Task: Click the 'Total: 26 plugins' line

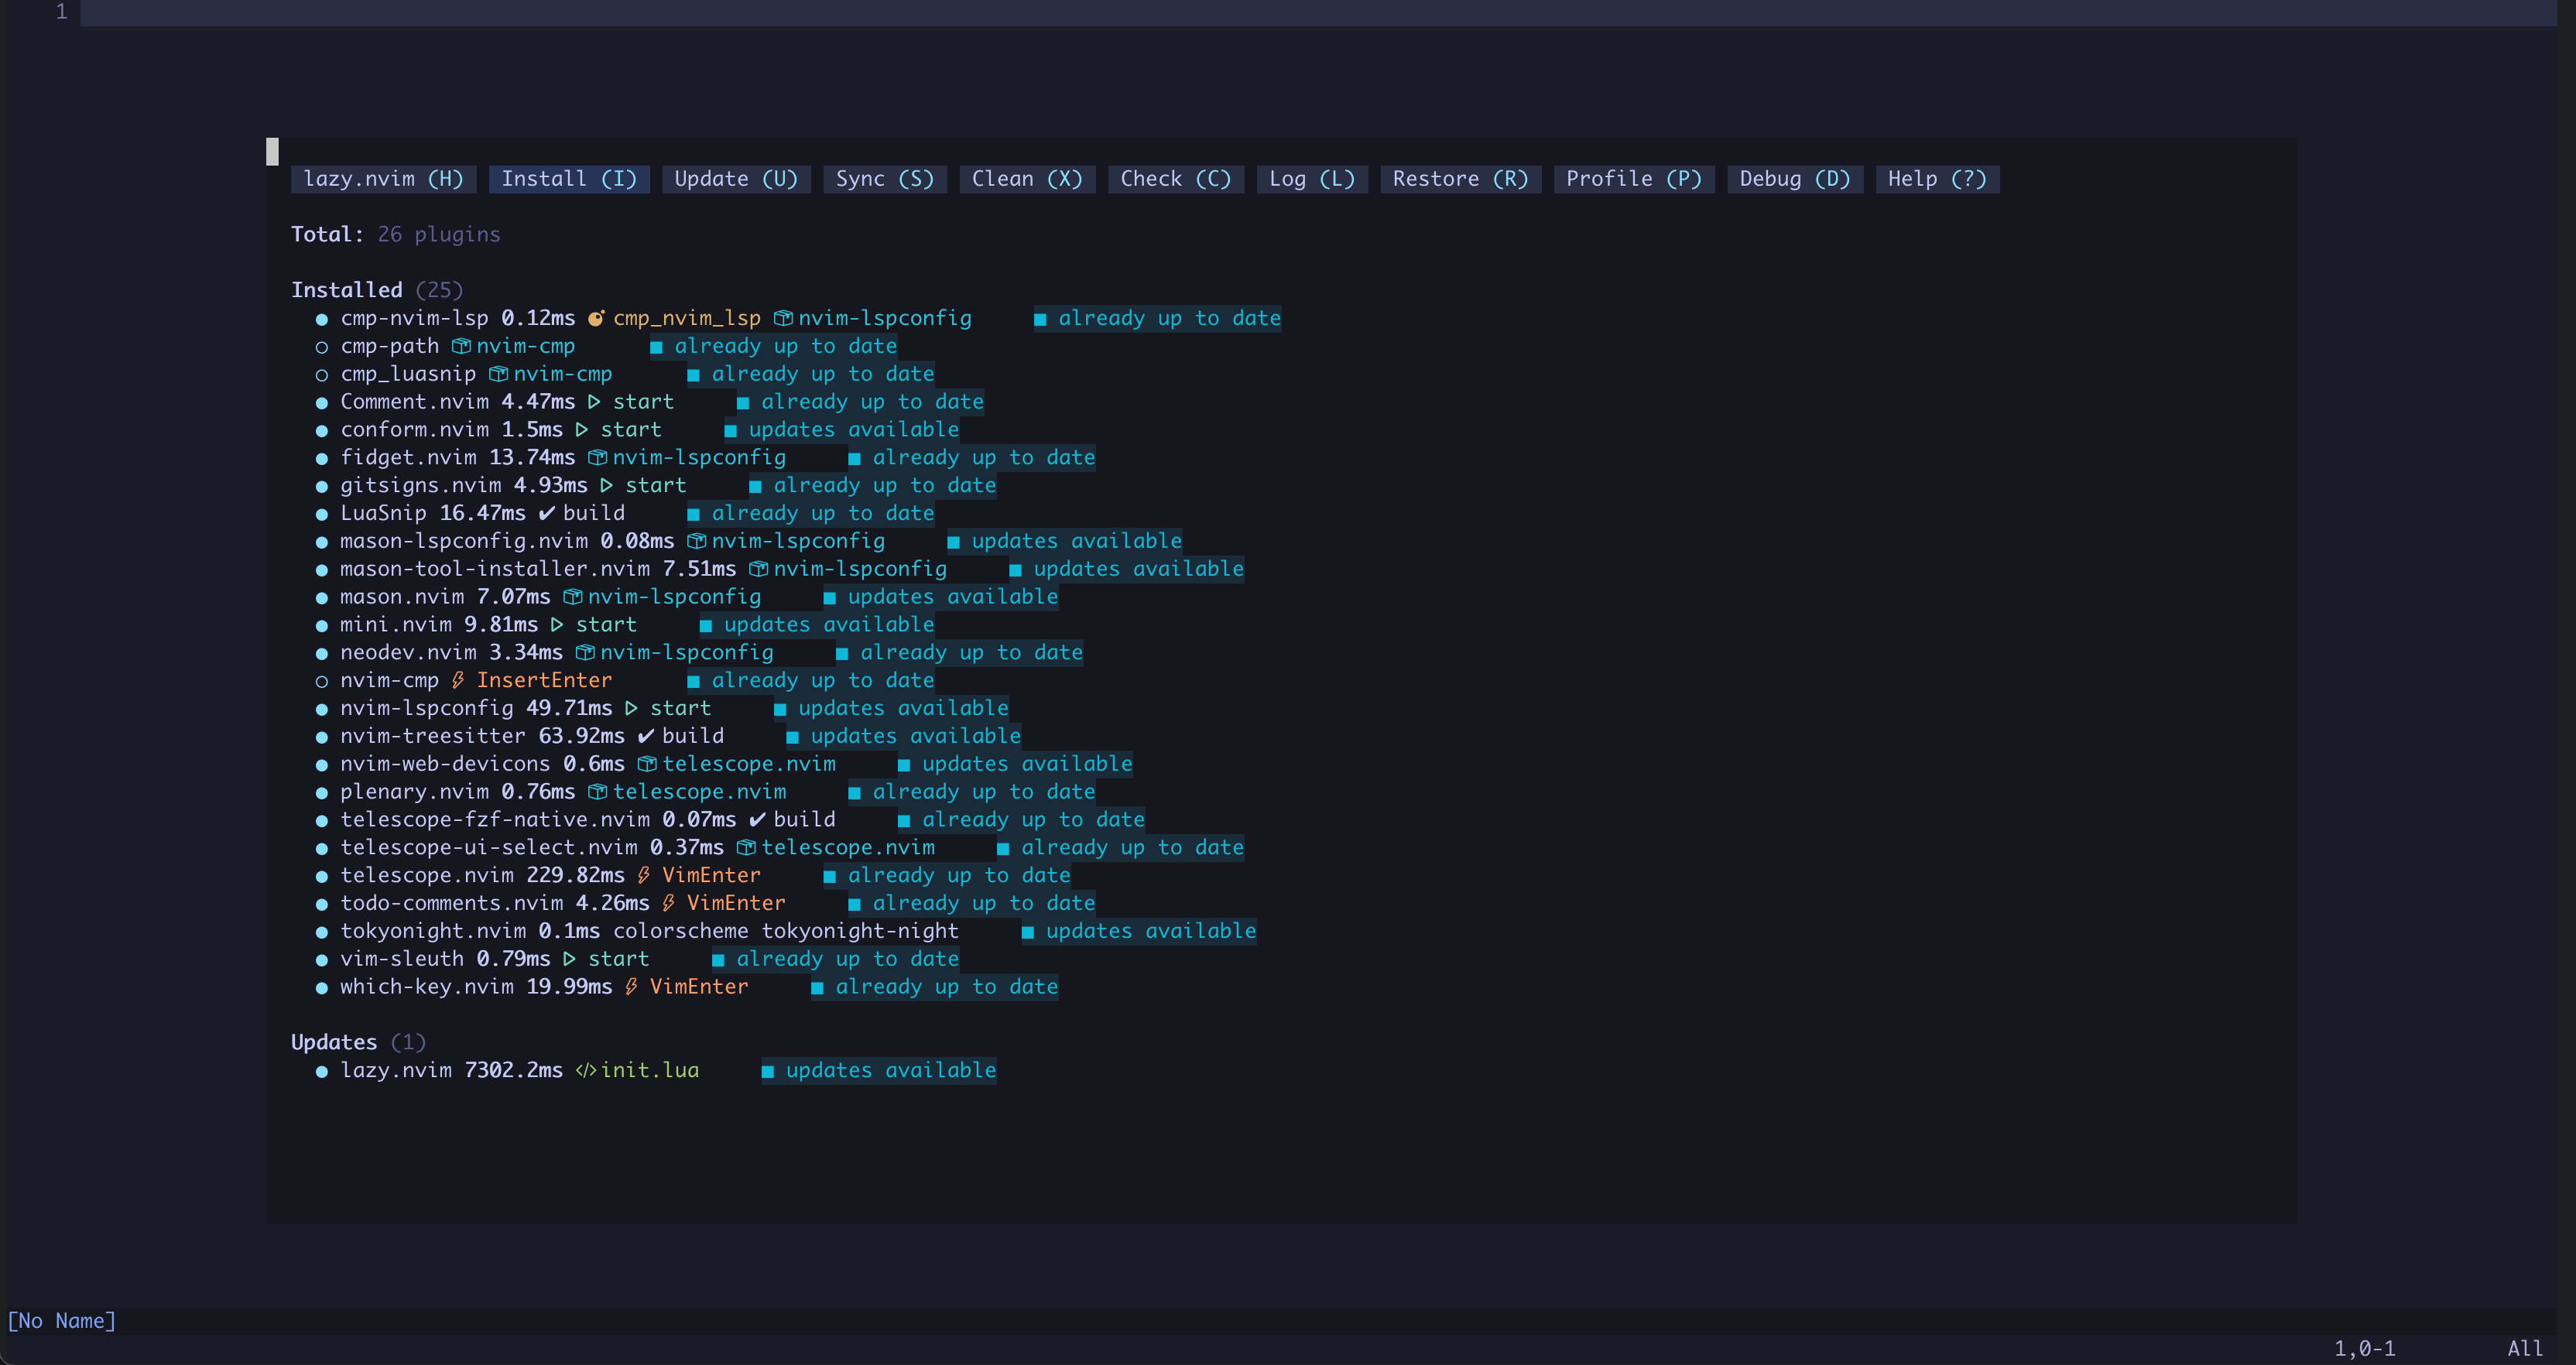Action: [395, 234]
